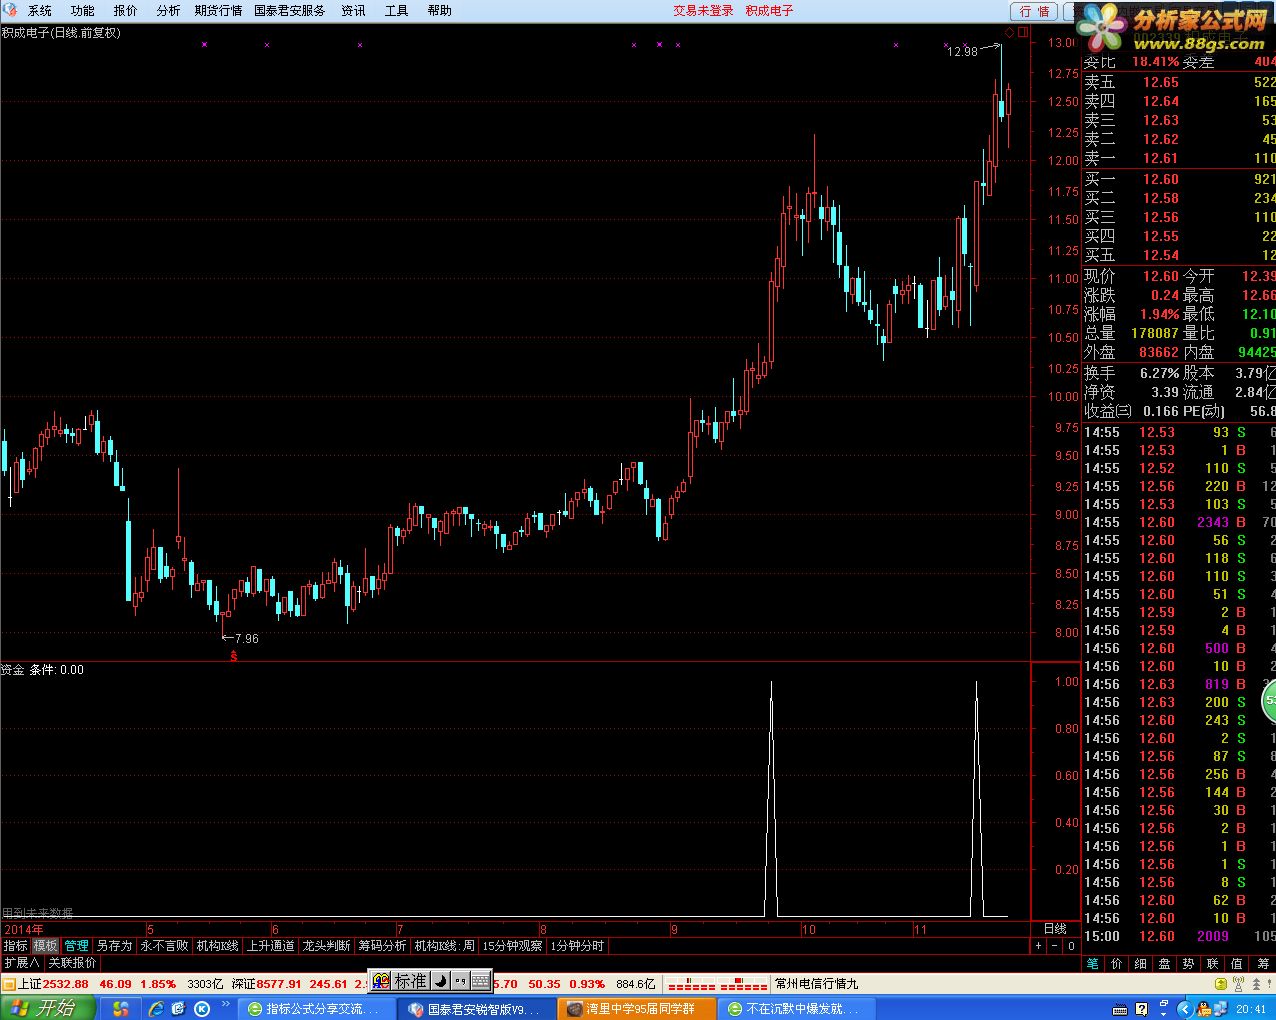Switch to 筹码分析 template

383,945
